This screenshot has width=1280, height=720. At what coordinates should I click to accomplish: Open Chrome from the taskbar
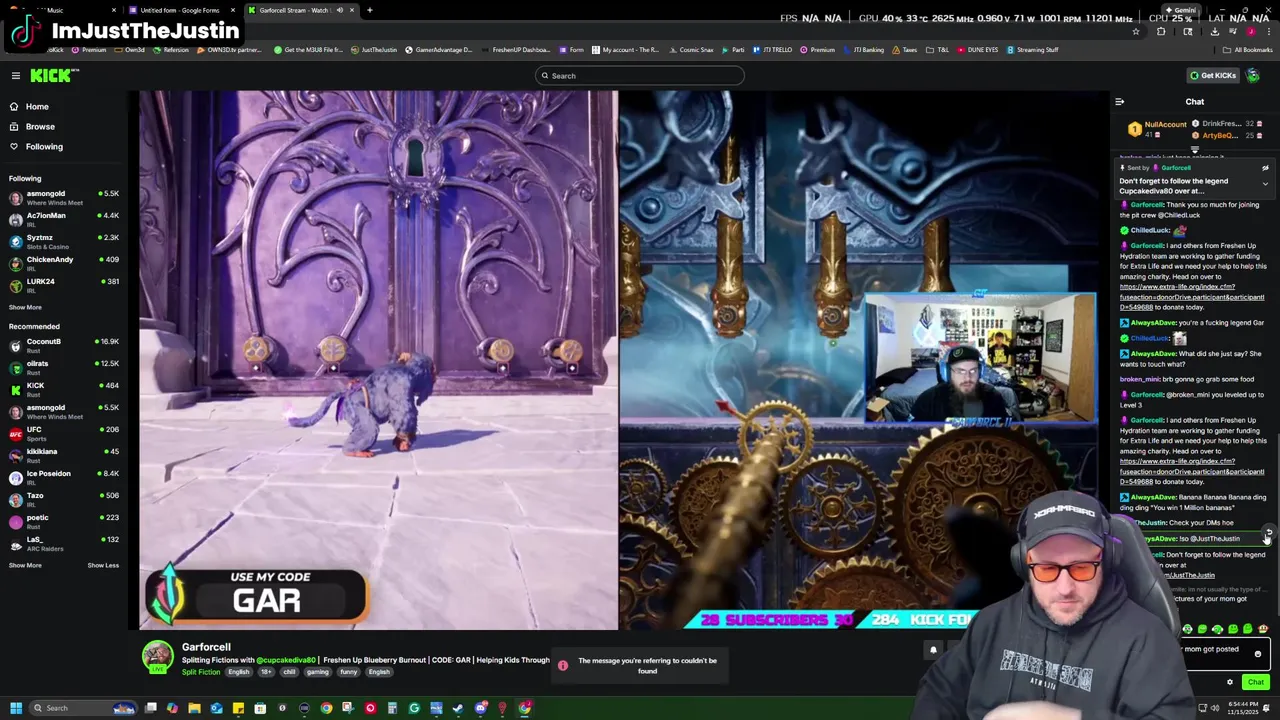pos(326,708)
